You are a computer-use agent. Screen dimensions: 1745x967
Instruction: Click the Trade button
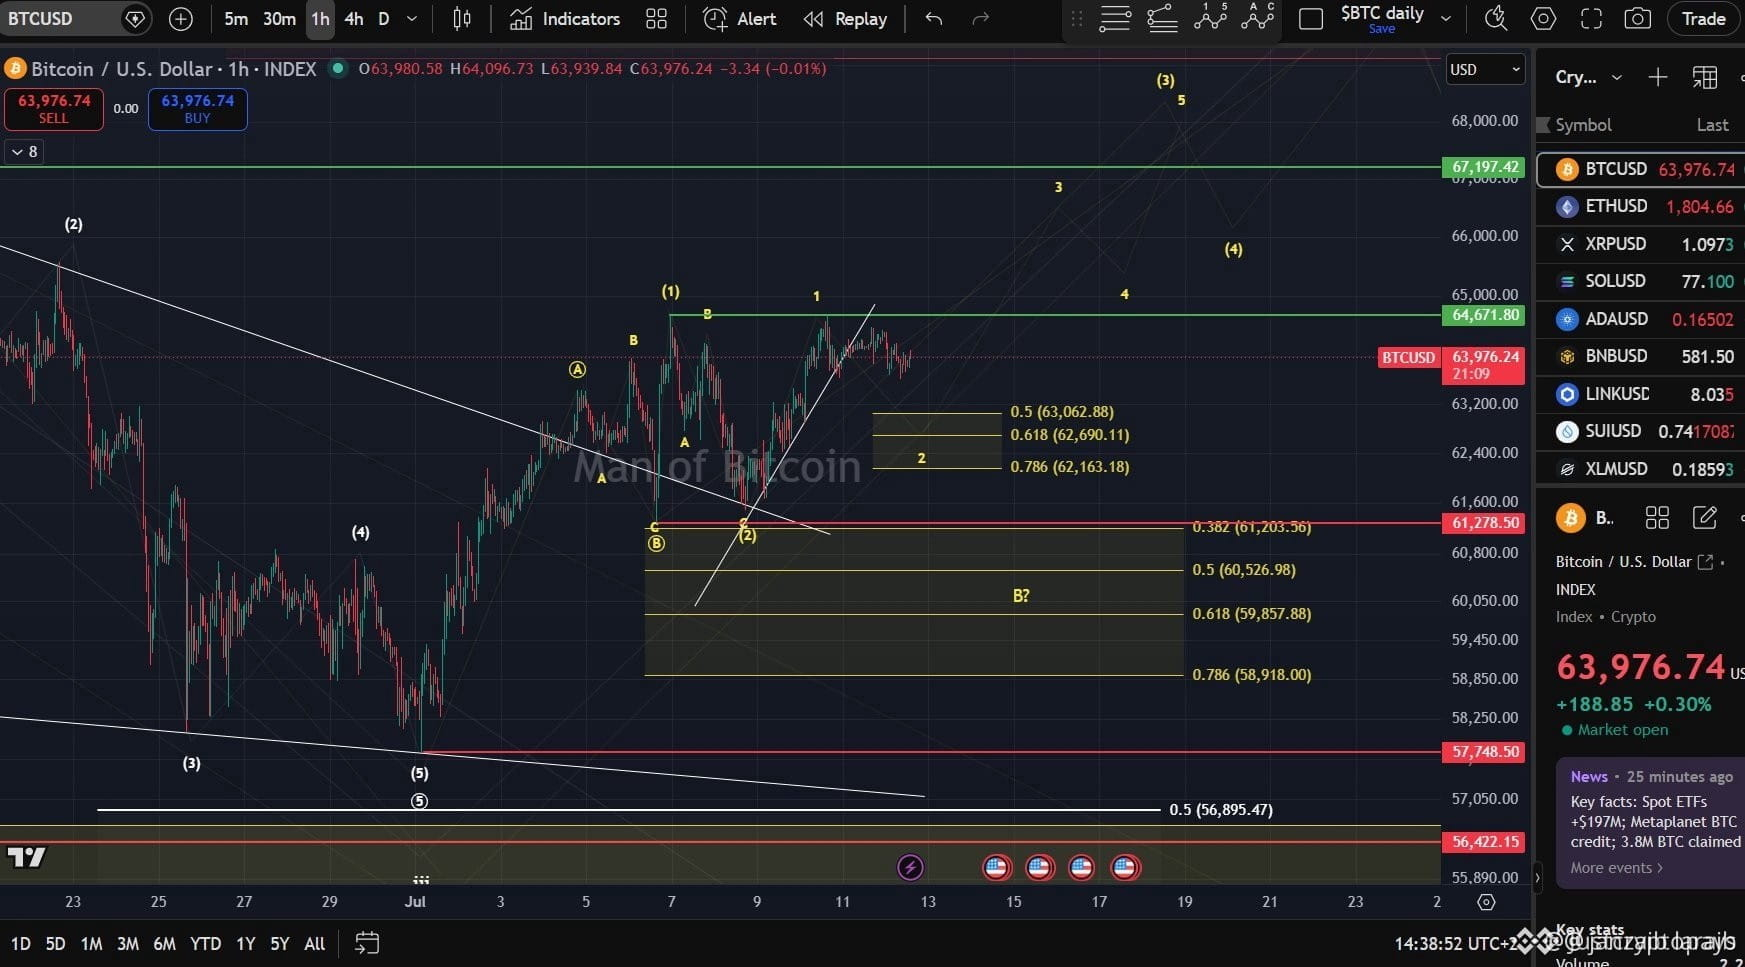point(1703,19)
